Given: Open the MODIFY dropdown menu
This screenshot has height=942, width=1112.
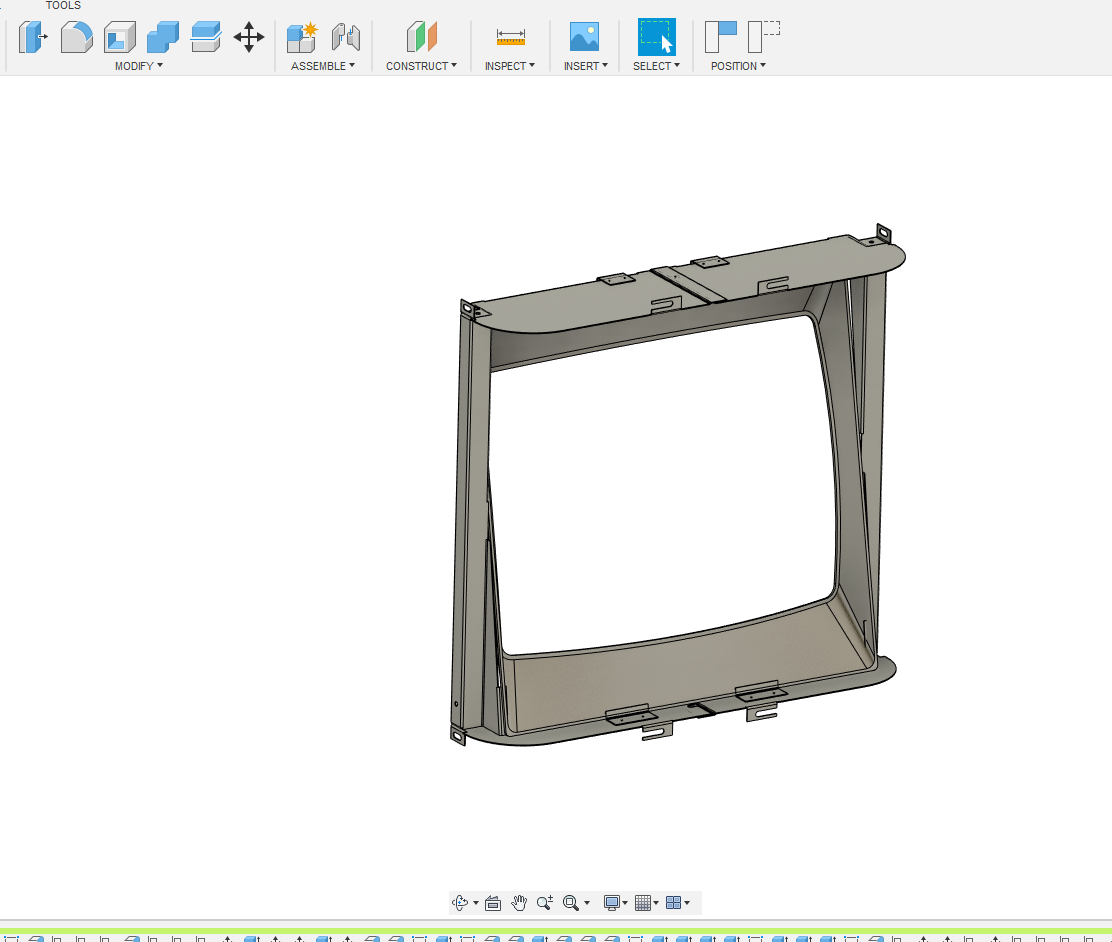Looking at the screenshot, I should 139,66.
